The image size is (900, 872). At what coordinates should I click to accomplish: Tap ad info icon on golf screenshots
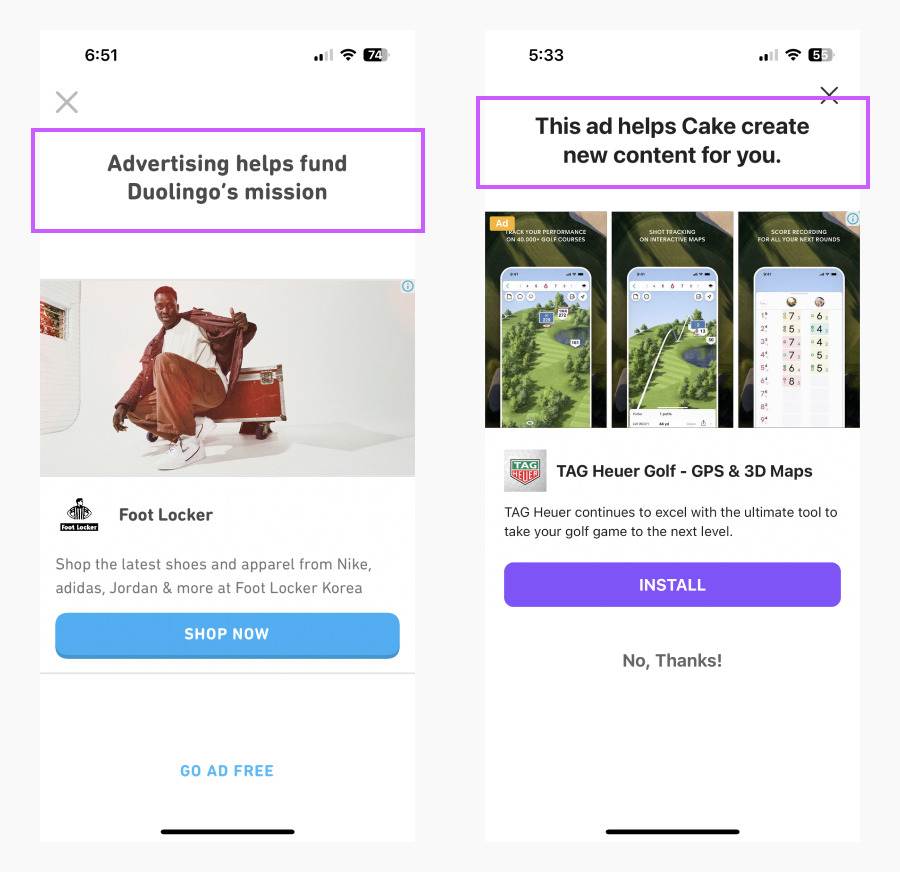click(x=853, y=219)
